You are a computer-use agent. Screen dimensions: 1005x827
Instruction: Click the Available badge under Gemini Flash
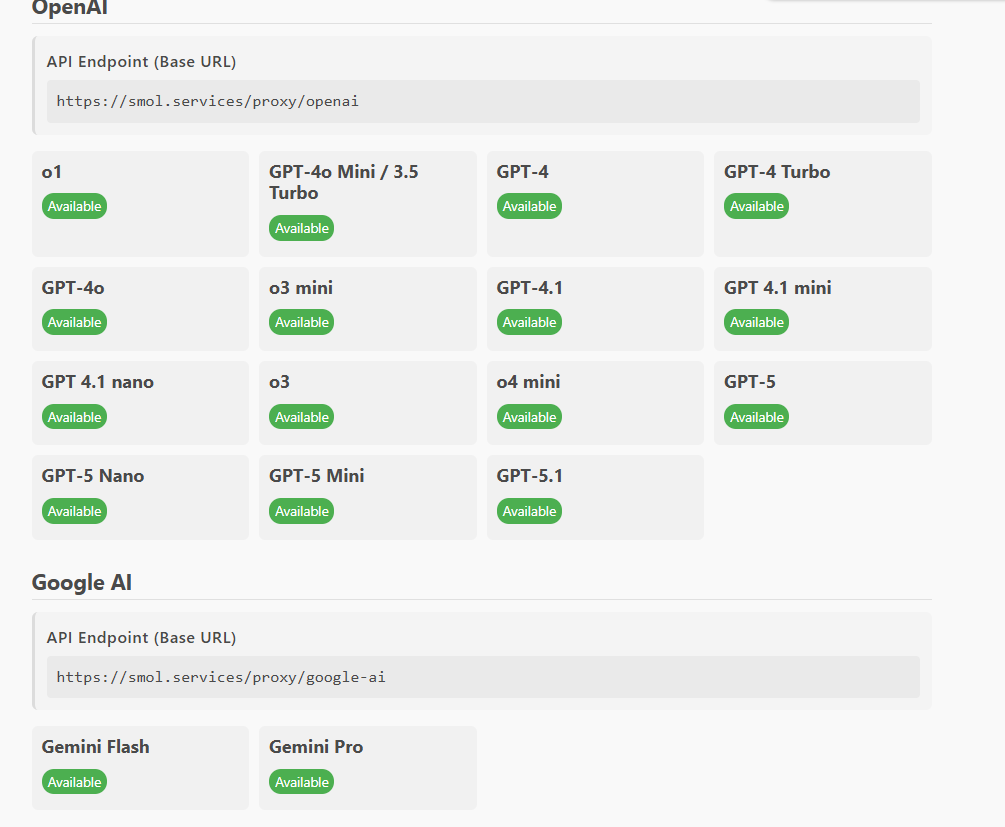click(74, 782)
